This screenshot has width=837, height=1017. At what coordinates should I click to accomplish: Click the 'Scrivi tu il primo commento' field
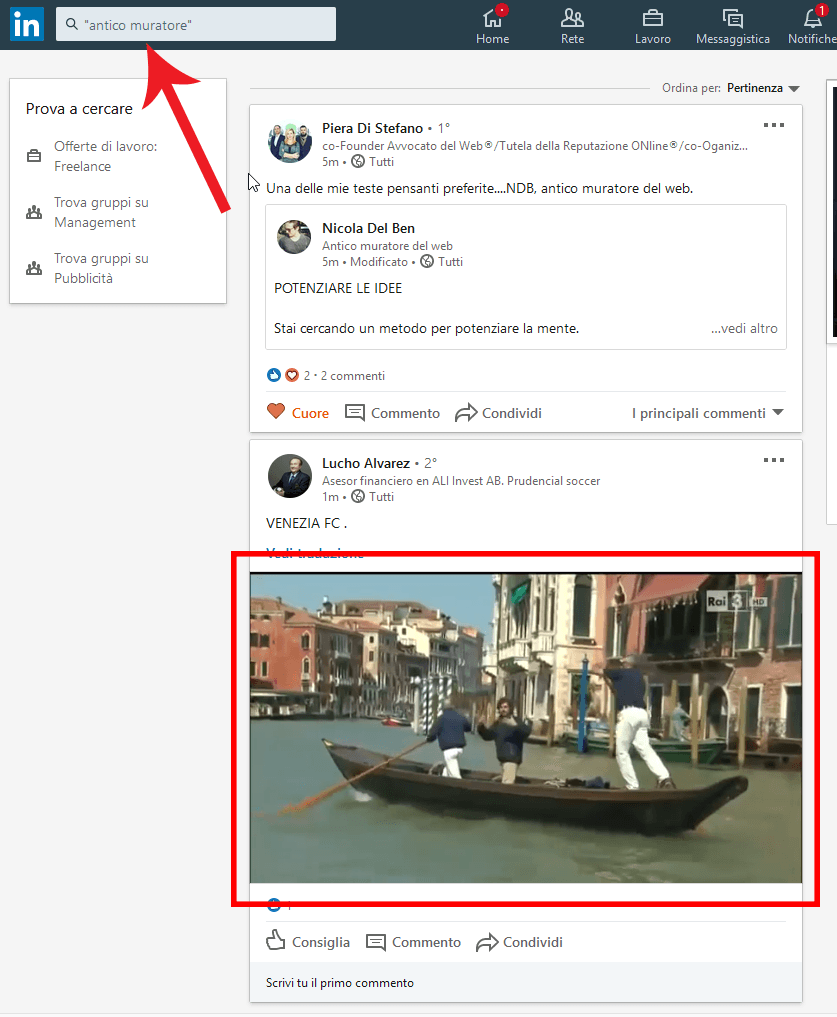pos(342,985)
